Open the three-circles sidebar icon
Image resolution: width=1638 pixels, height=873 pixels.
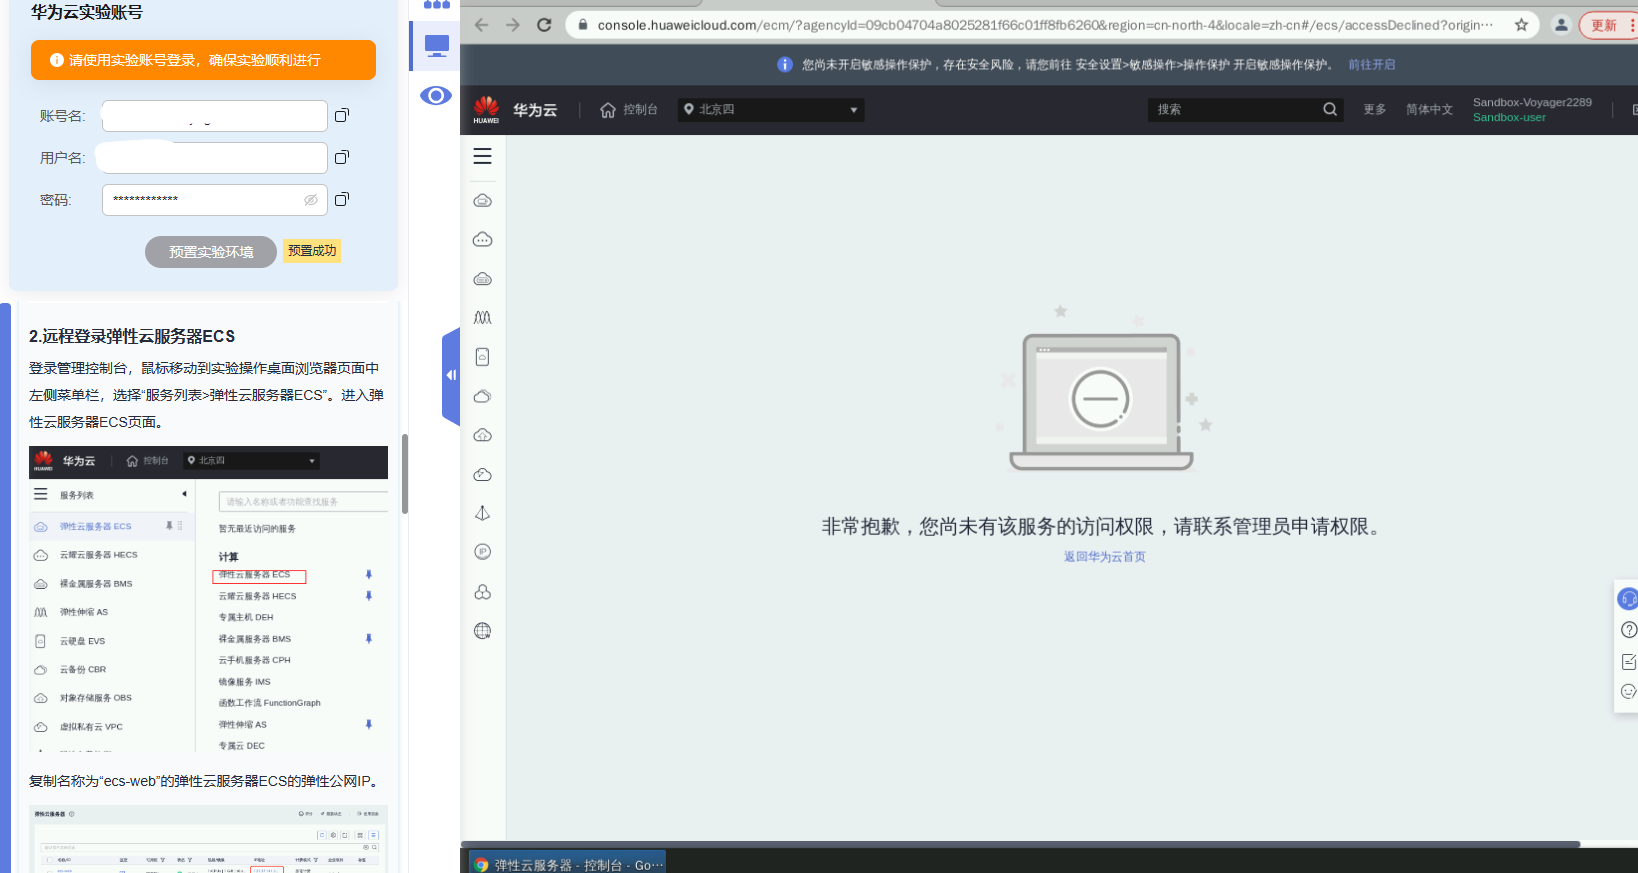[x=482, y=592]
